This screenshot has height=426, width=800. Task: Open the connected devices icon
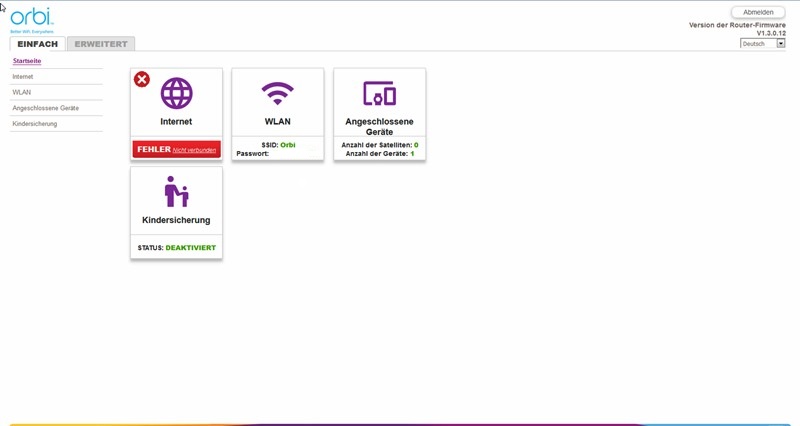(x=380, y=93)
